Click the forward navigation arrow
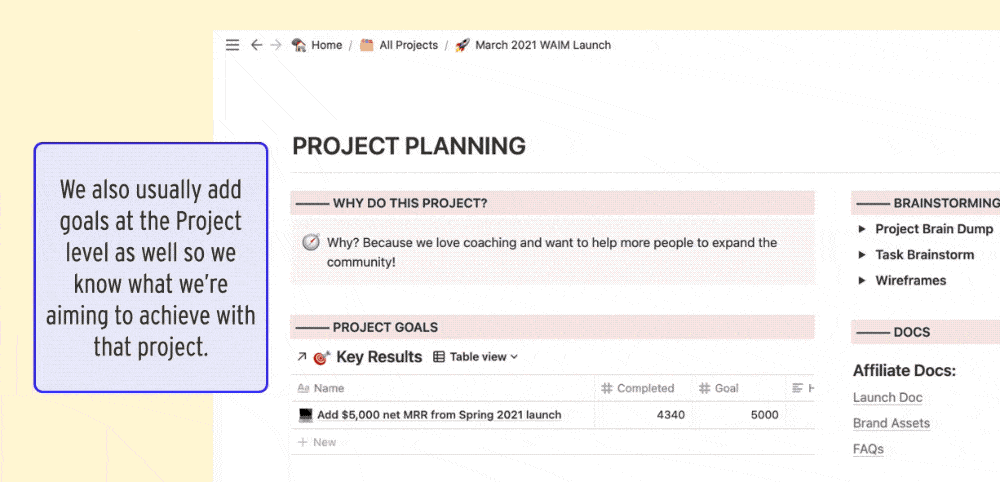The image size is (1000, 482). (275, 45)
